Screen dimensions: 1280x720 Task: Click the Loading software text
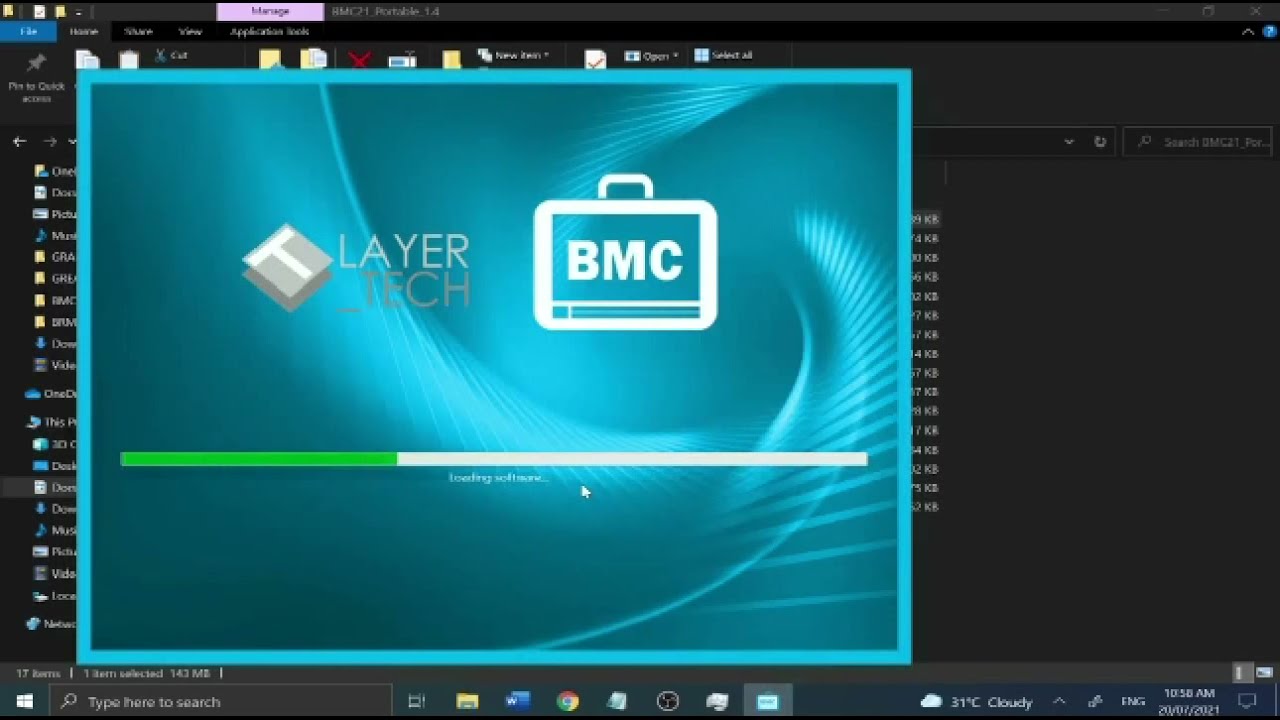(x=498, y=478)
